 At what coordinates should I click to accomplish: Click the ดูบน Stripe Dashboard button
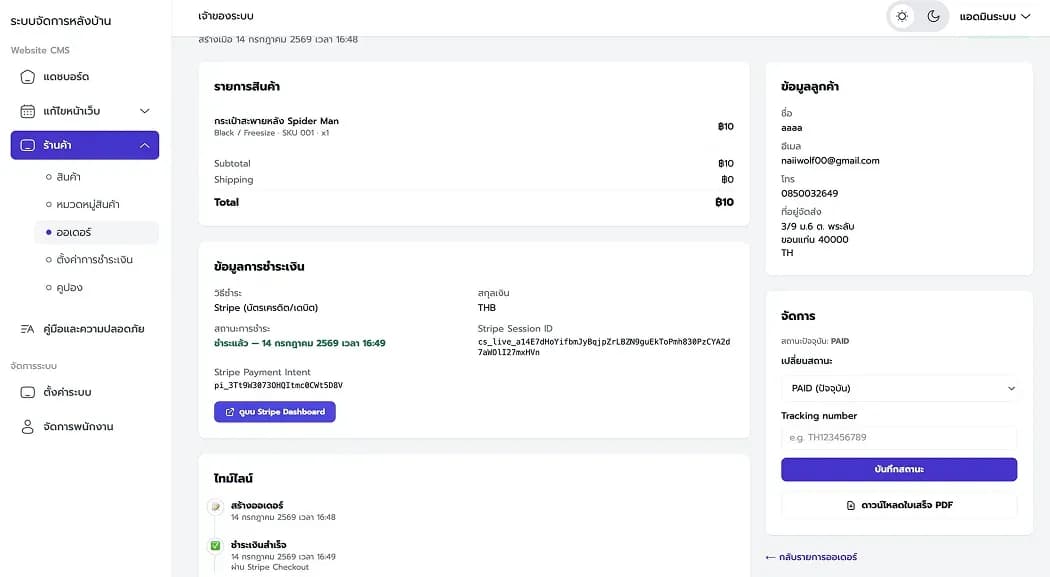click(x=275, y=412)
